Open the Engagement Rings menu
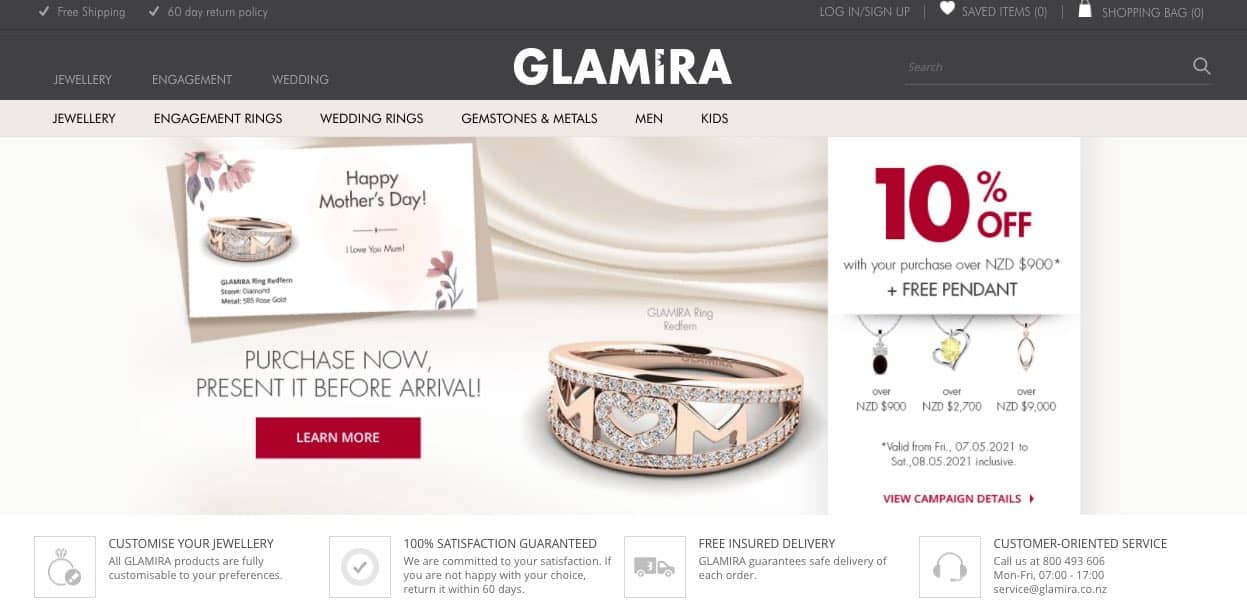Image resolution: width=1247 pixels, height=613 pixels. click(218, 118)
